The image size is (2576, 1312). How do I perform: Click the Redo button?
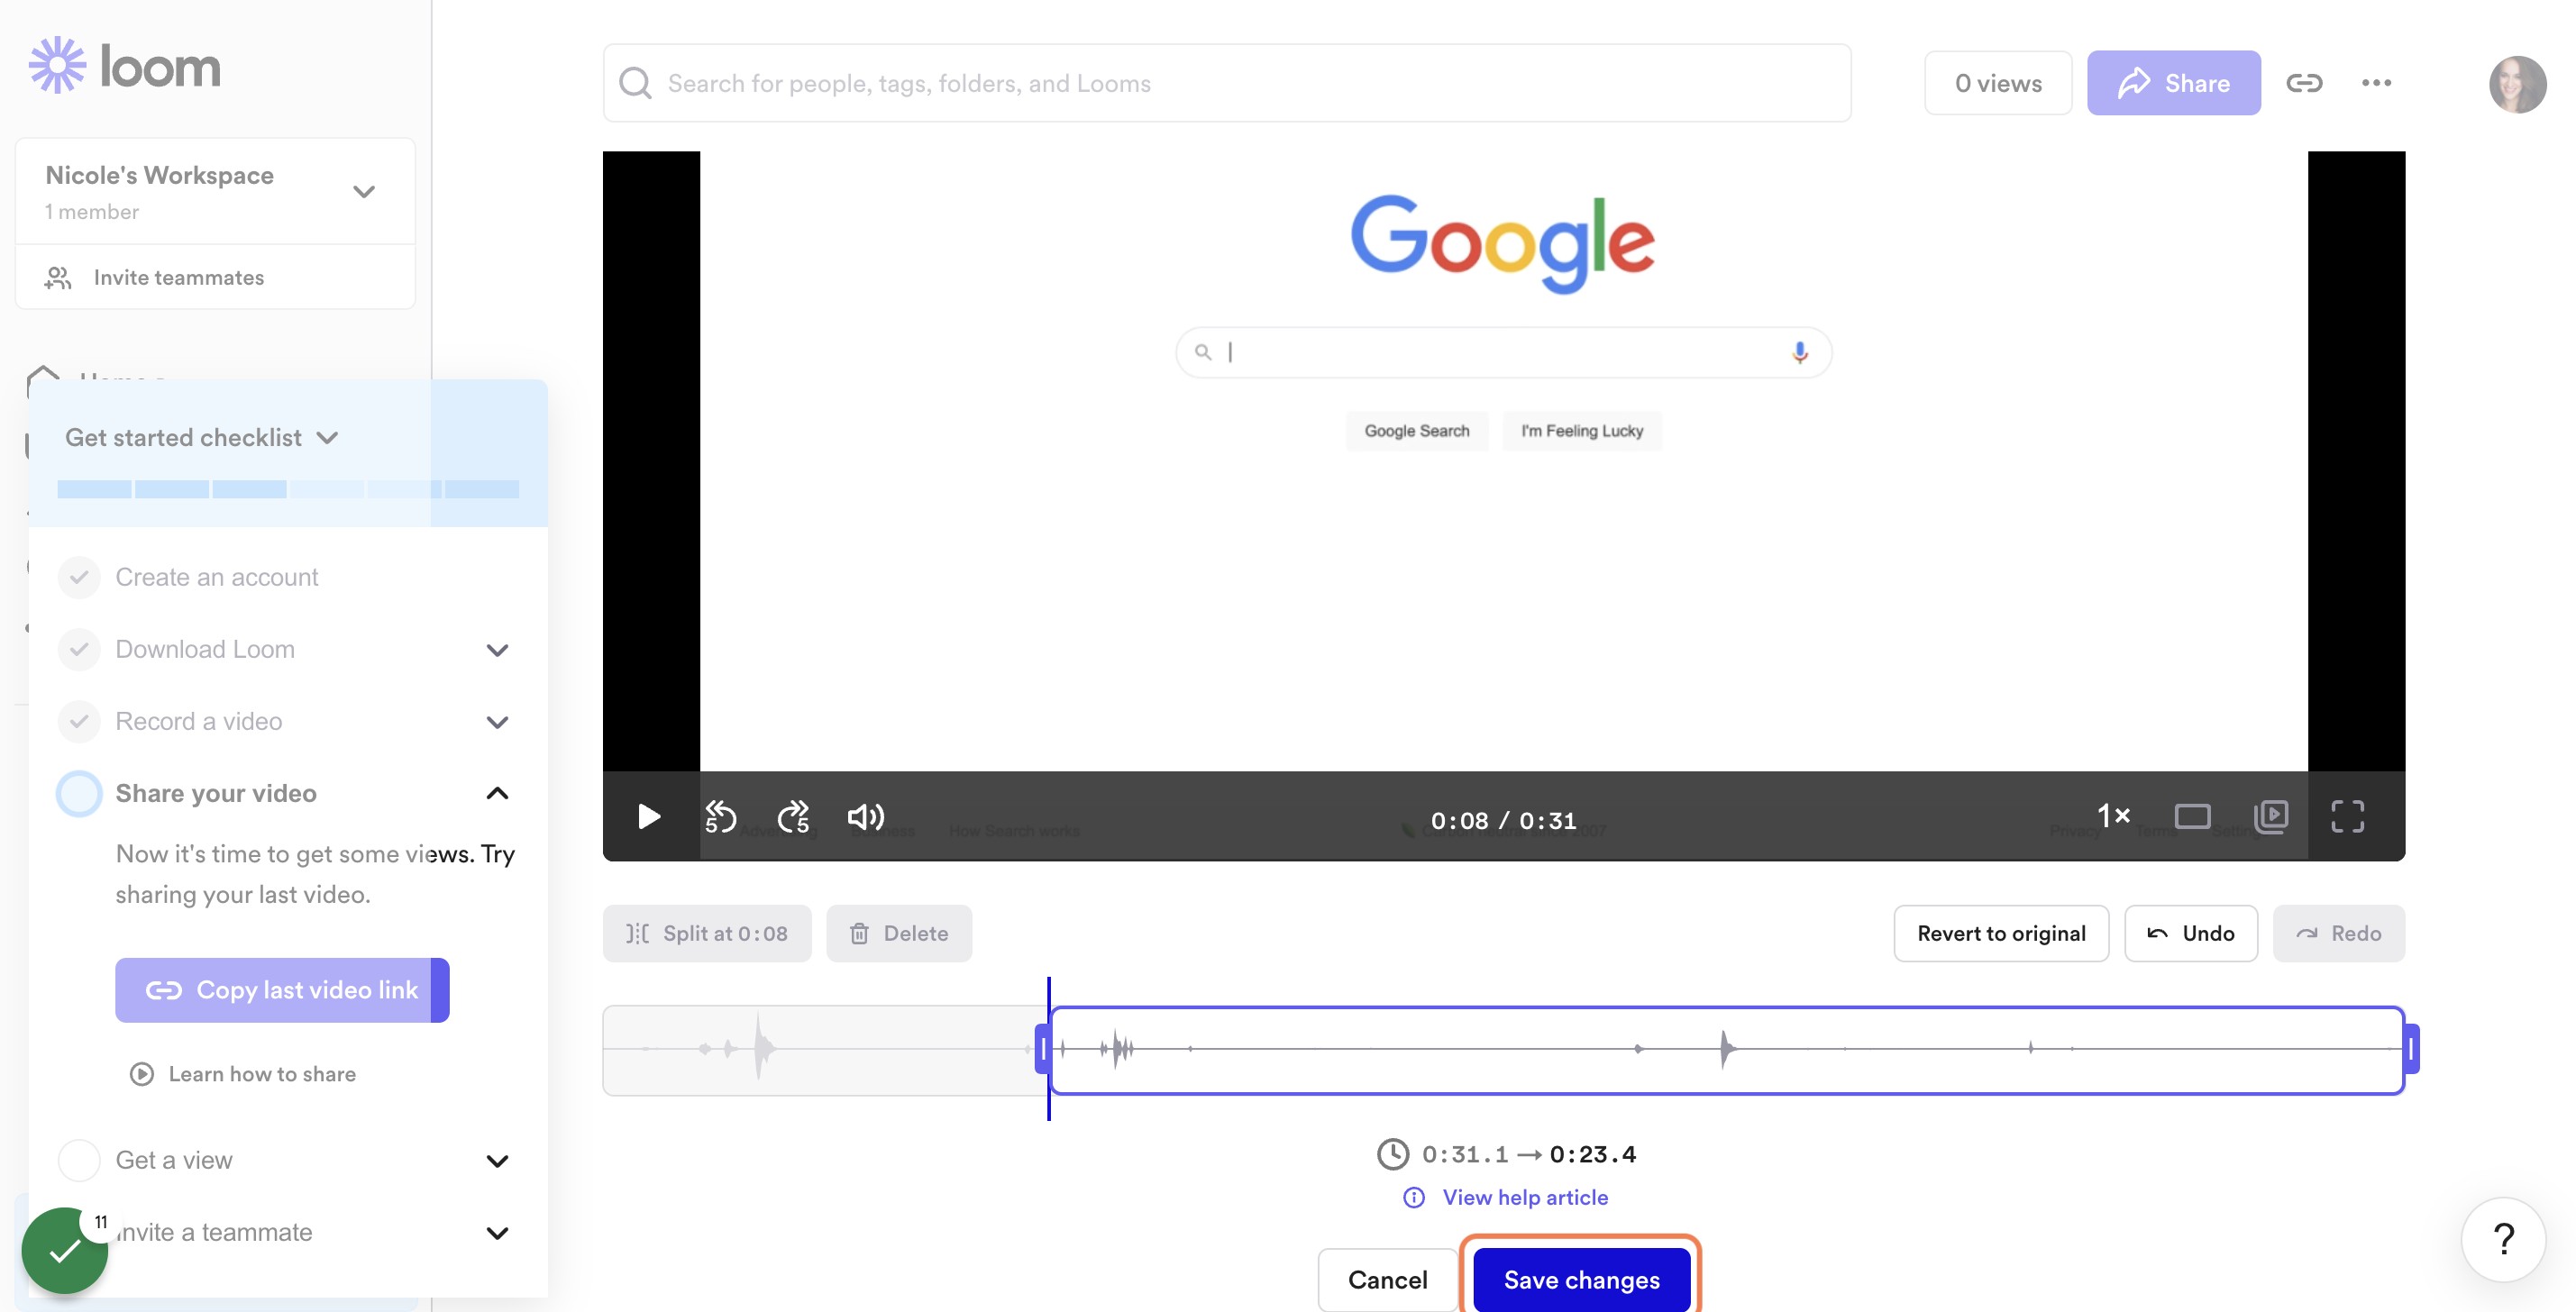(2338, 933)
